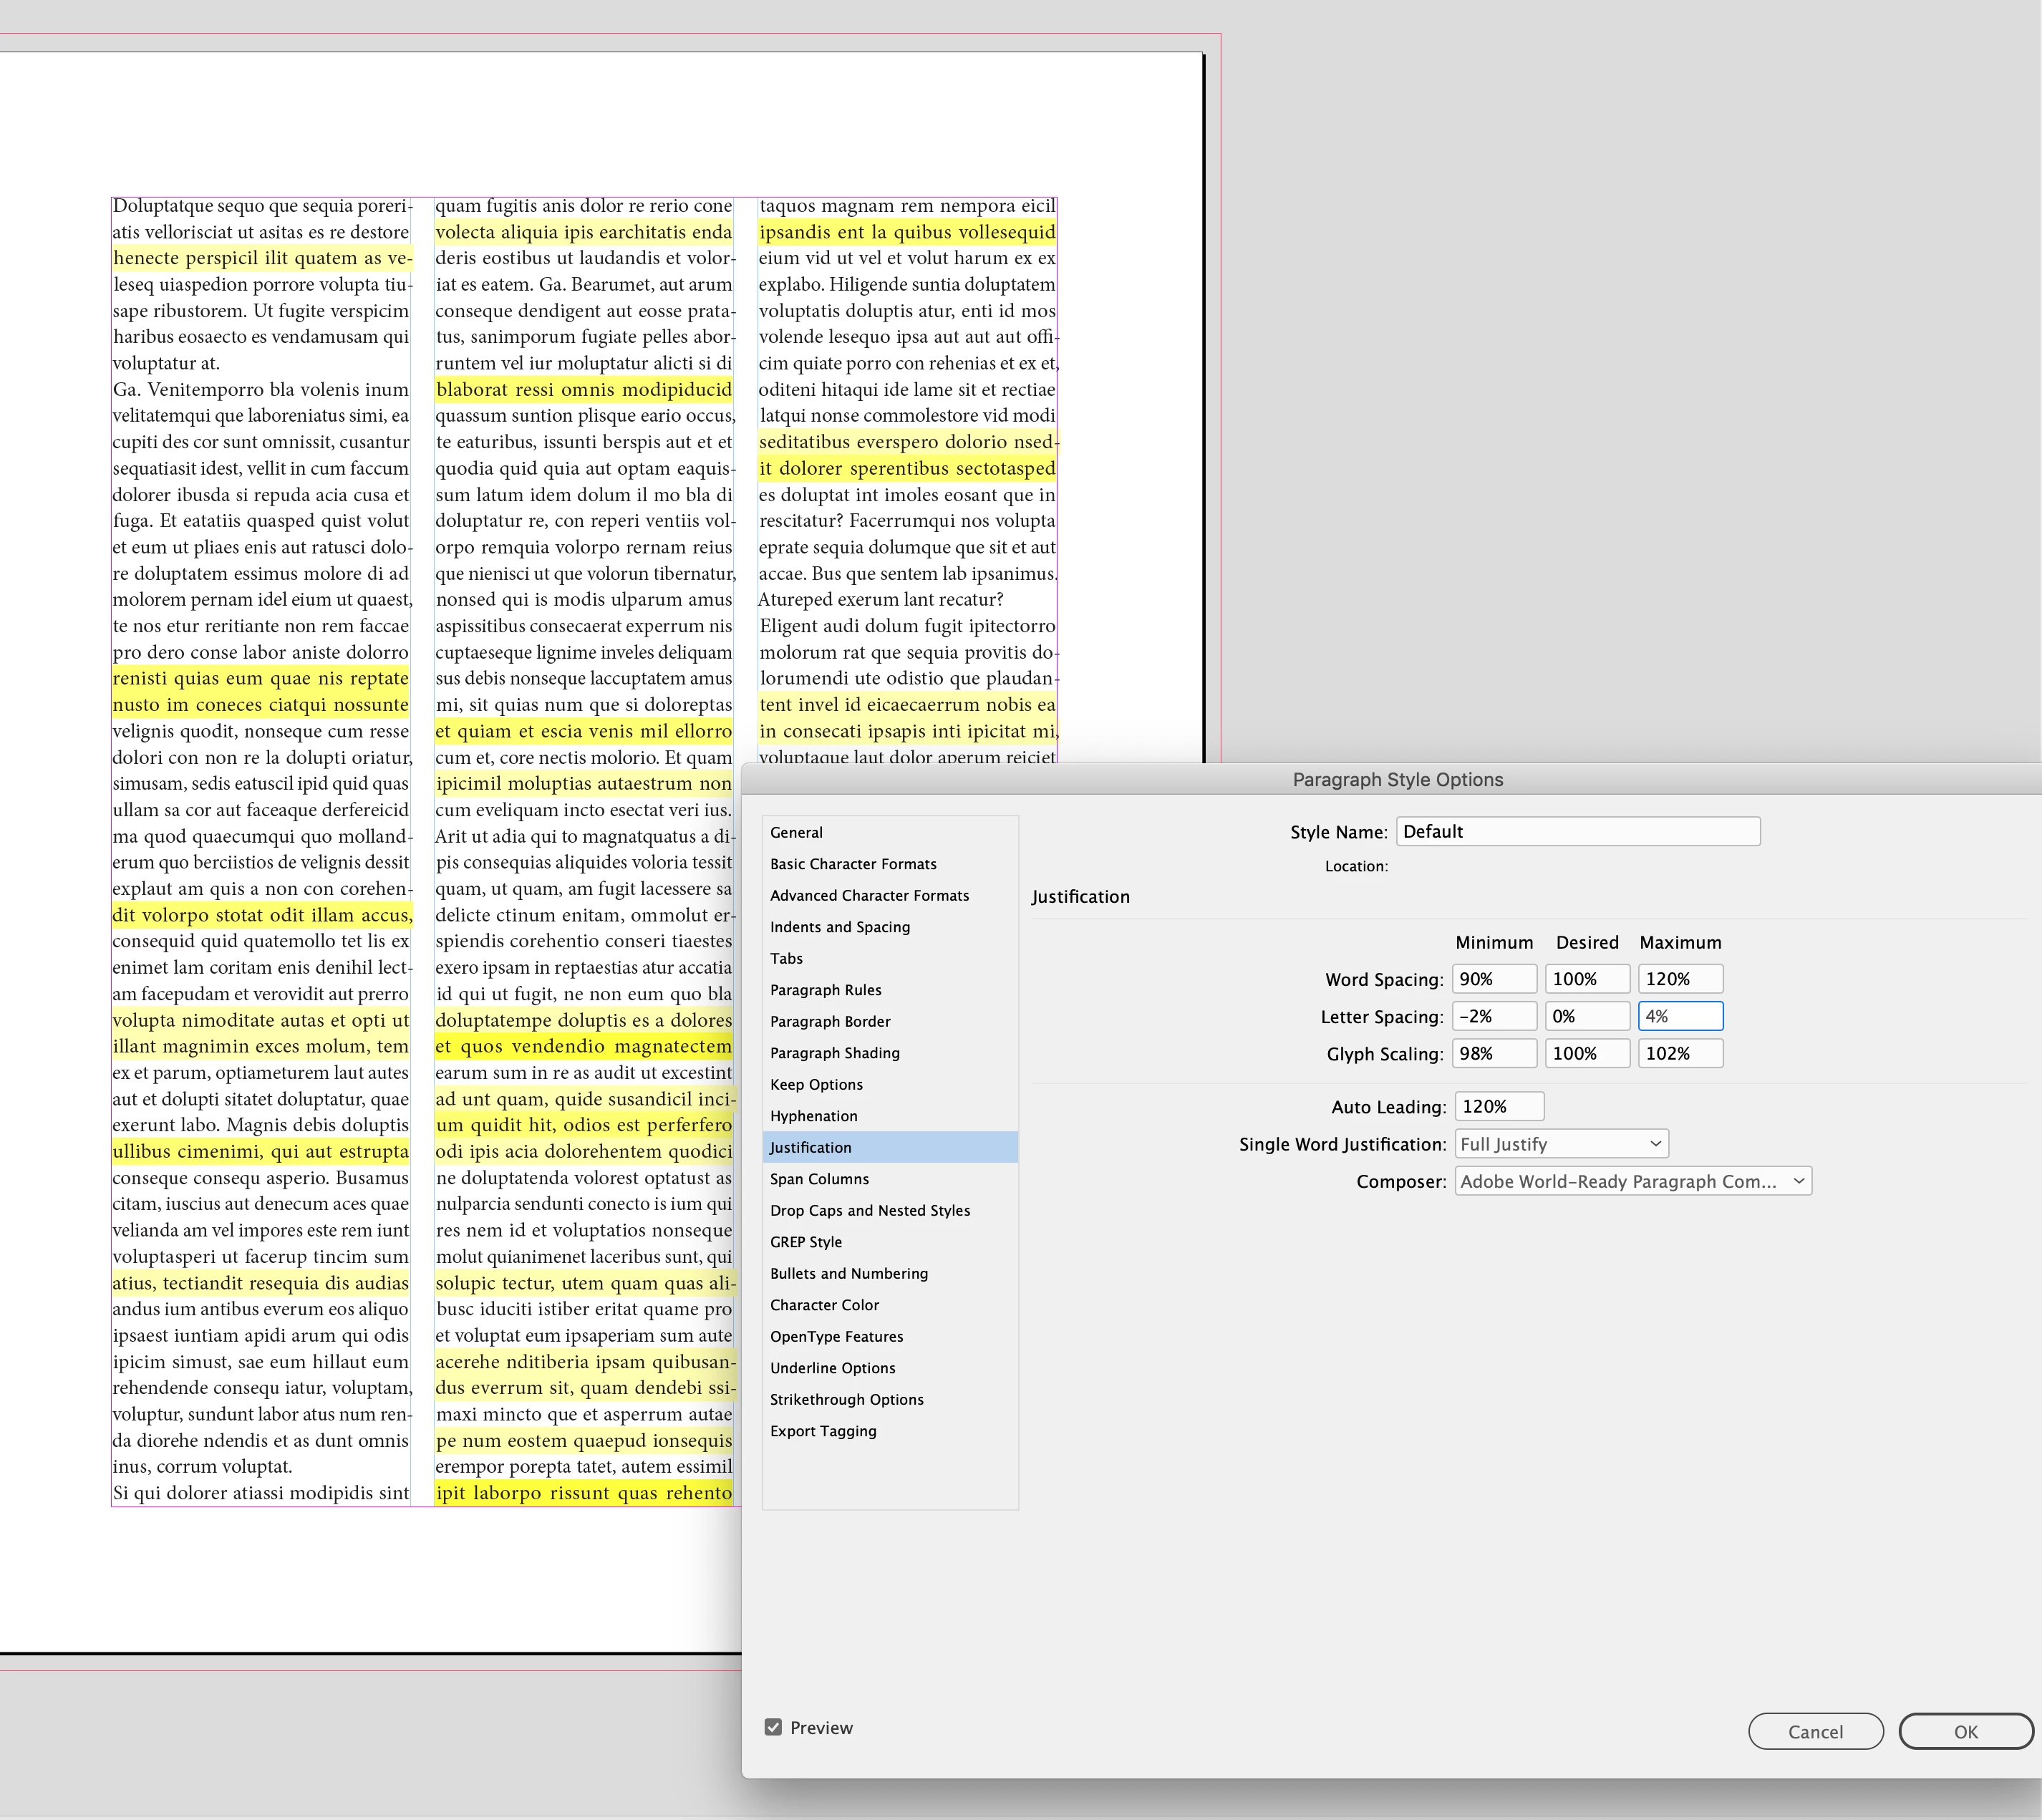
Task: Click the OK button
Action: click(x=1965, y=1732)
